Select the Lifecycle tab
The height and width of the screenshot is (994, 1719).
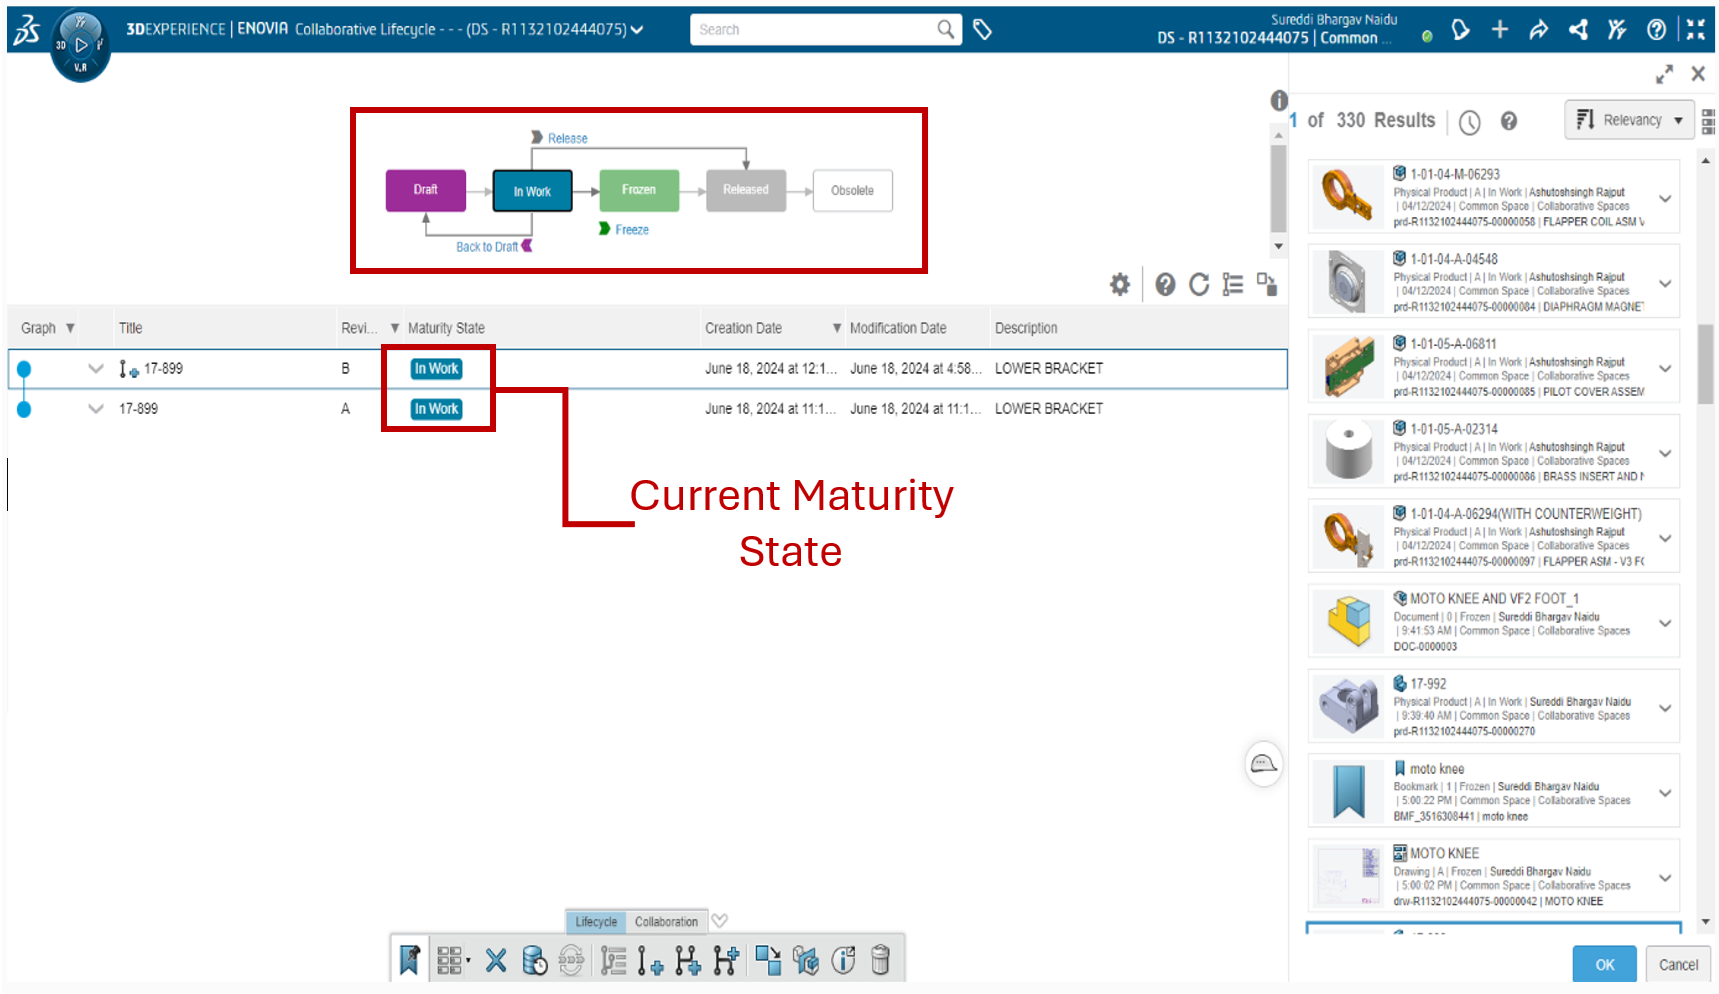(596, 922)
